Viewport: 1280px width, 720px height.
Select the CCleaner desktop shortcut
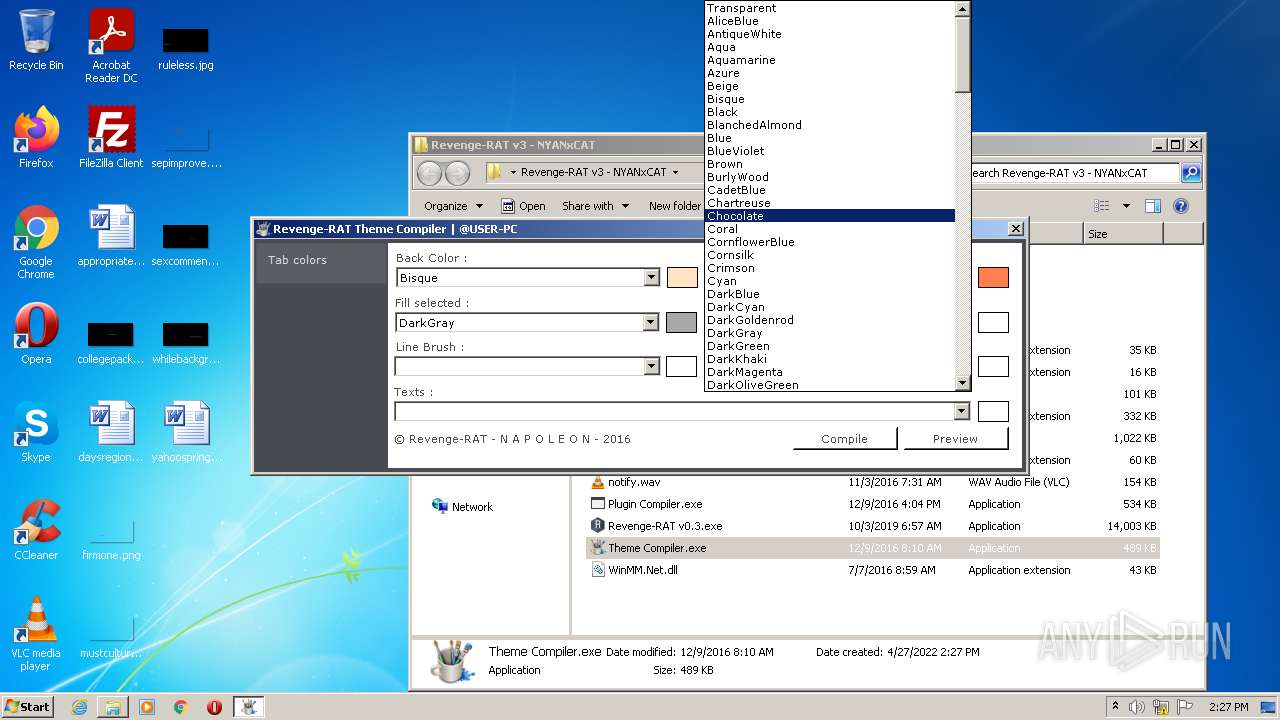[36, 530]
